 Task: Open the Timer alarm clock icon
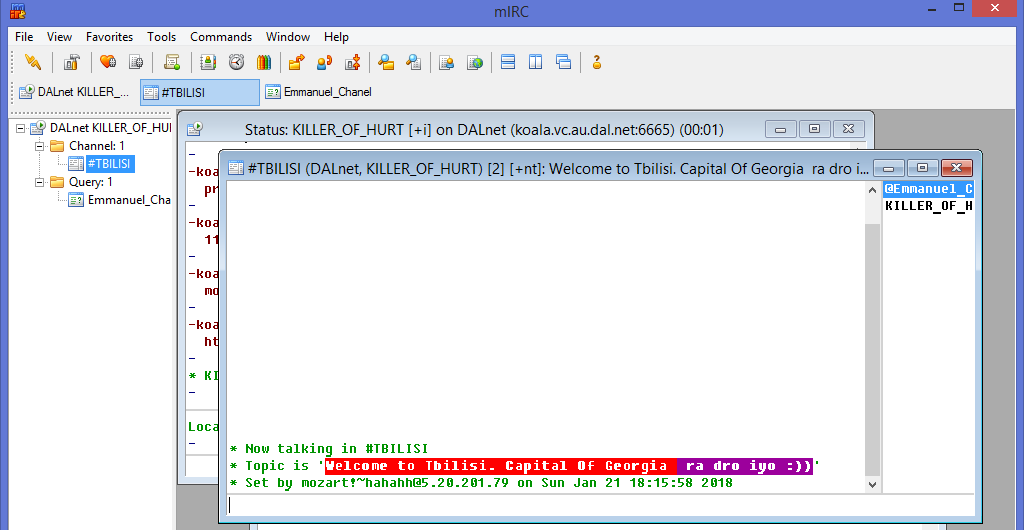pyautogui.click(x=236, y=62)
